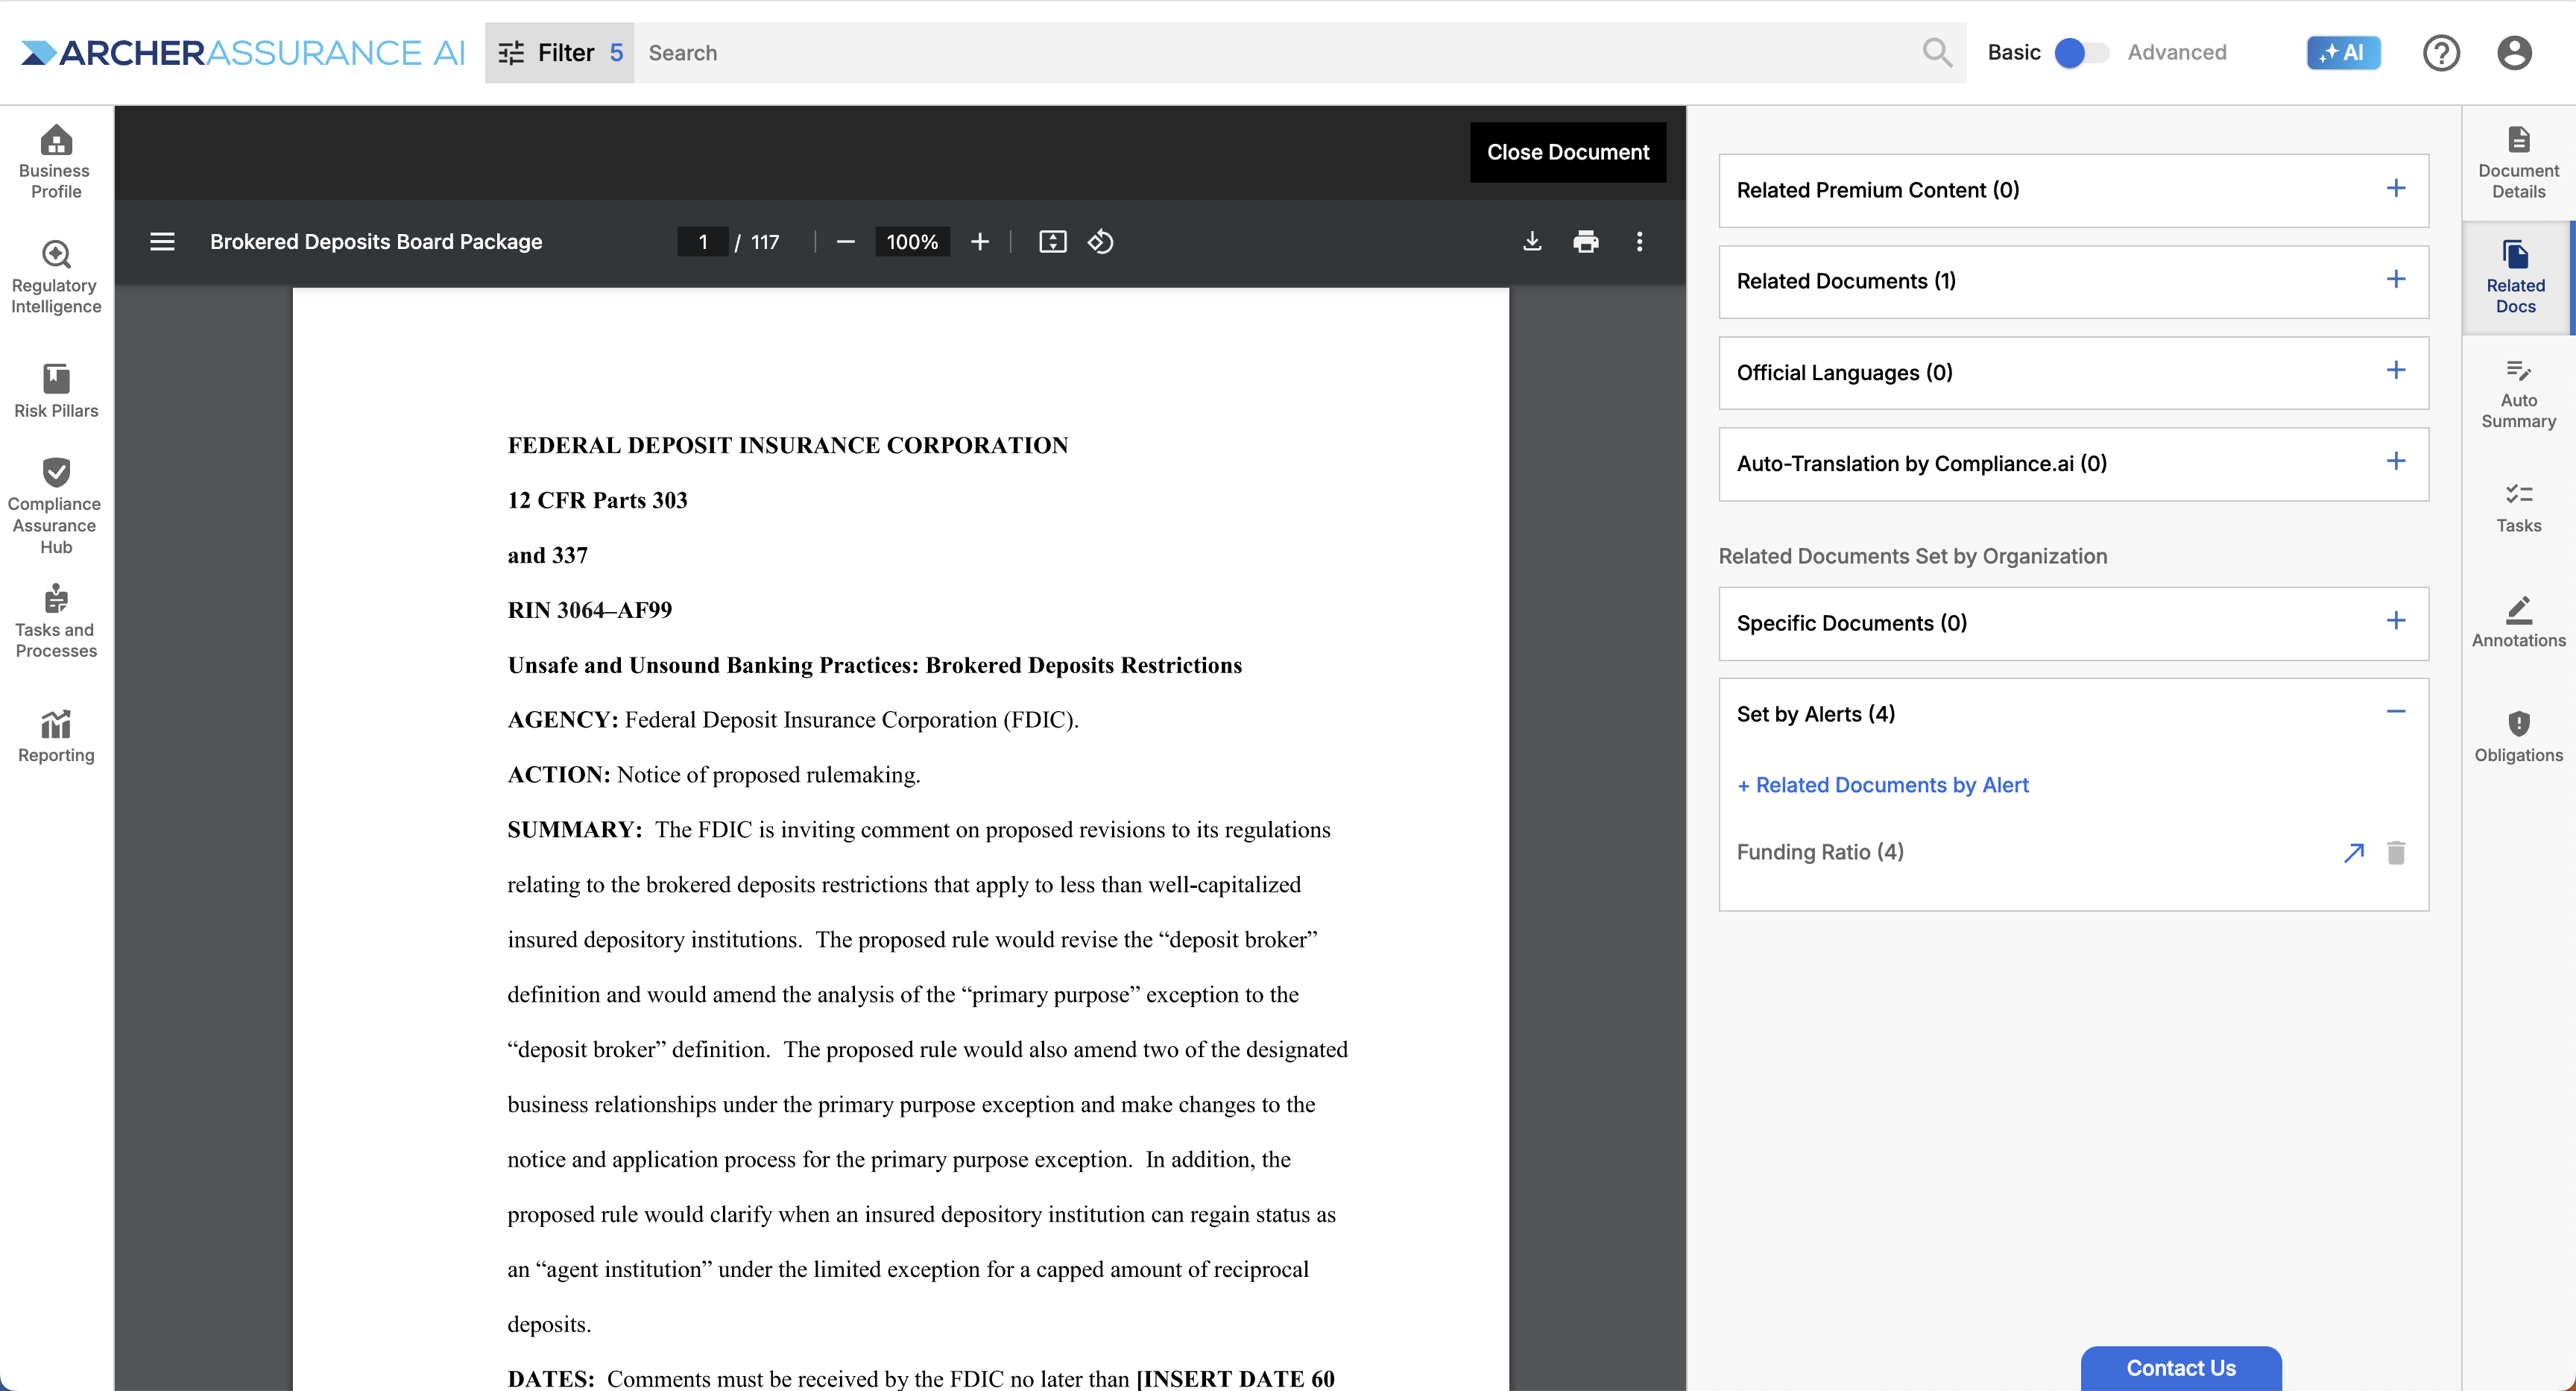
Task: Print the document
Action: pos(1585,242)
